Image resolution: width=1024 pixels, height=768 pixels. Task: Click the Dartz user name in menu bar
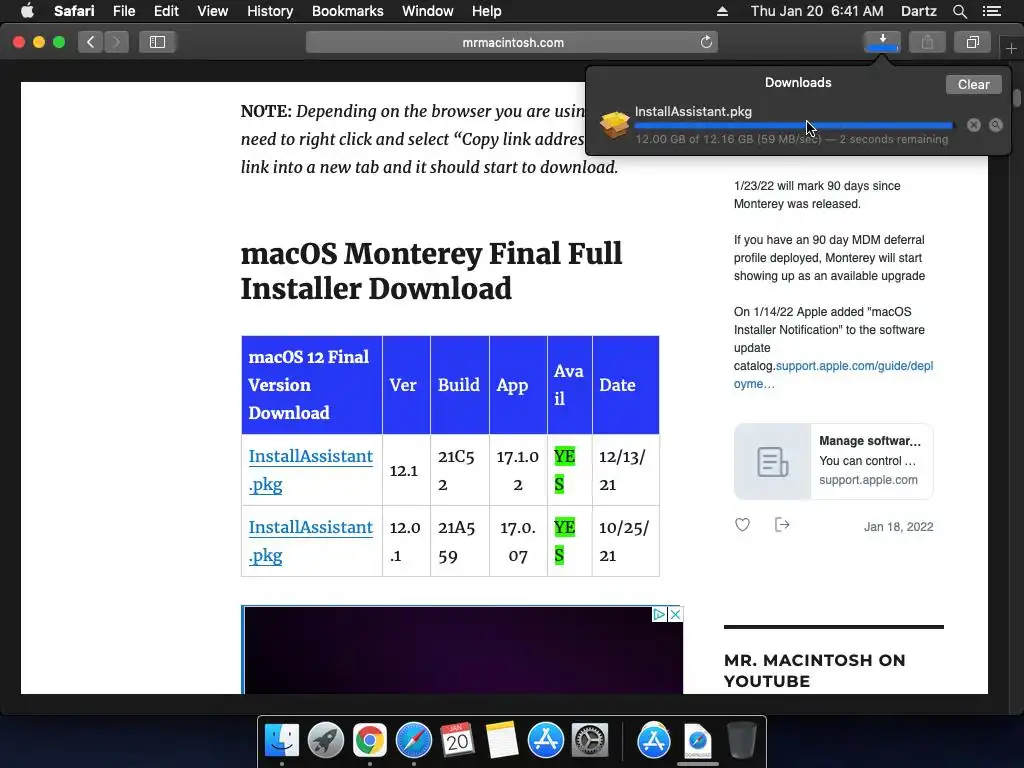tap(918, 11)
